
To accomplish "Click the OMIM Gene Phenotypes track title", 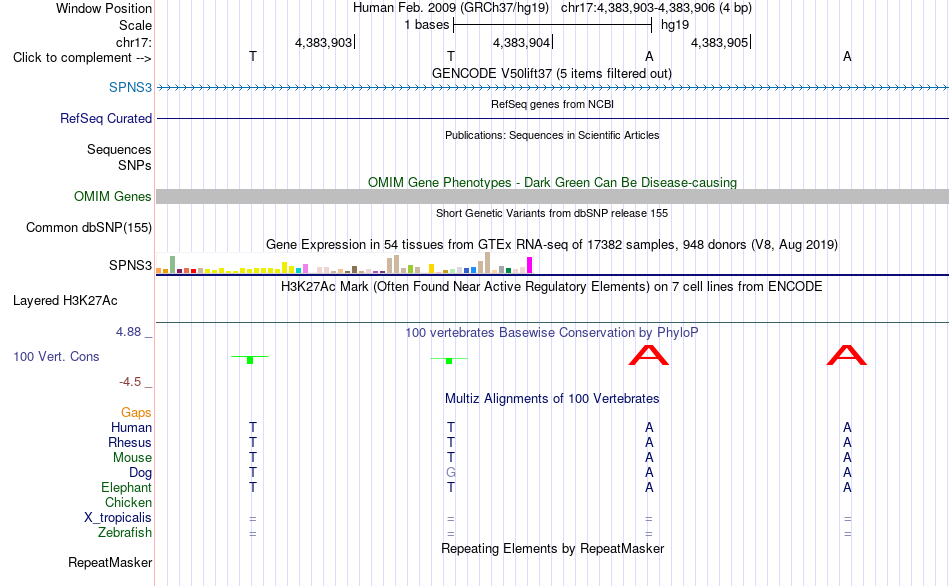I will pyautogui.click(x=552, y=182).
